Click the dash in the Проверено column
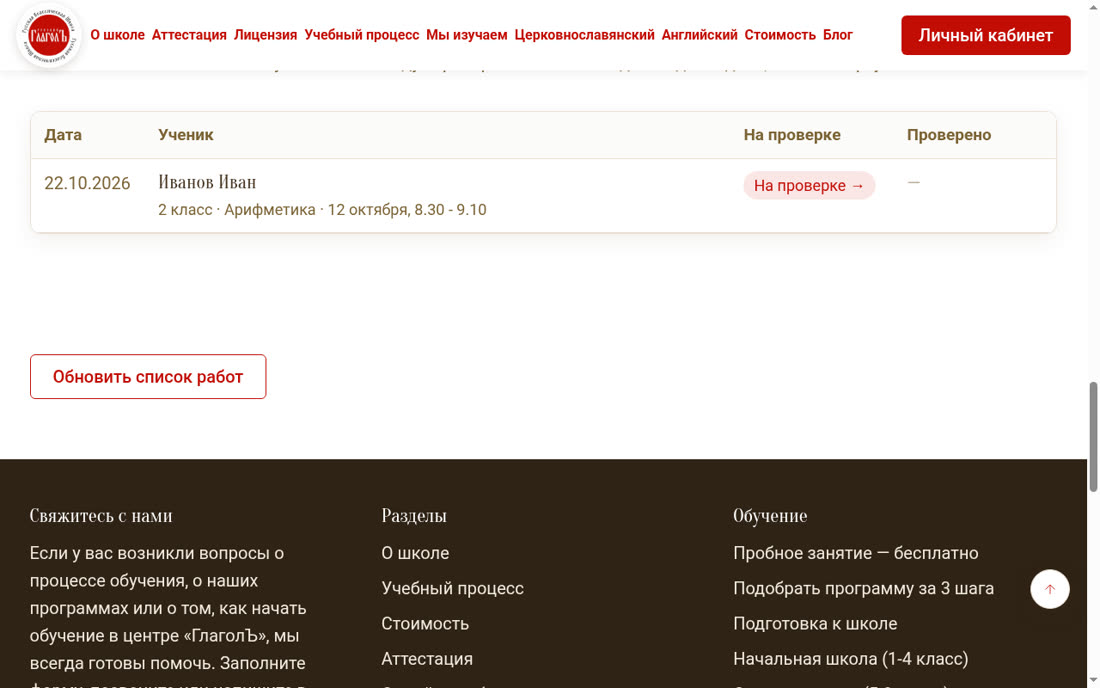Image resolution: width=1100 pixels, height=688 pixels. (913, 182)
